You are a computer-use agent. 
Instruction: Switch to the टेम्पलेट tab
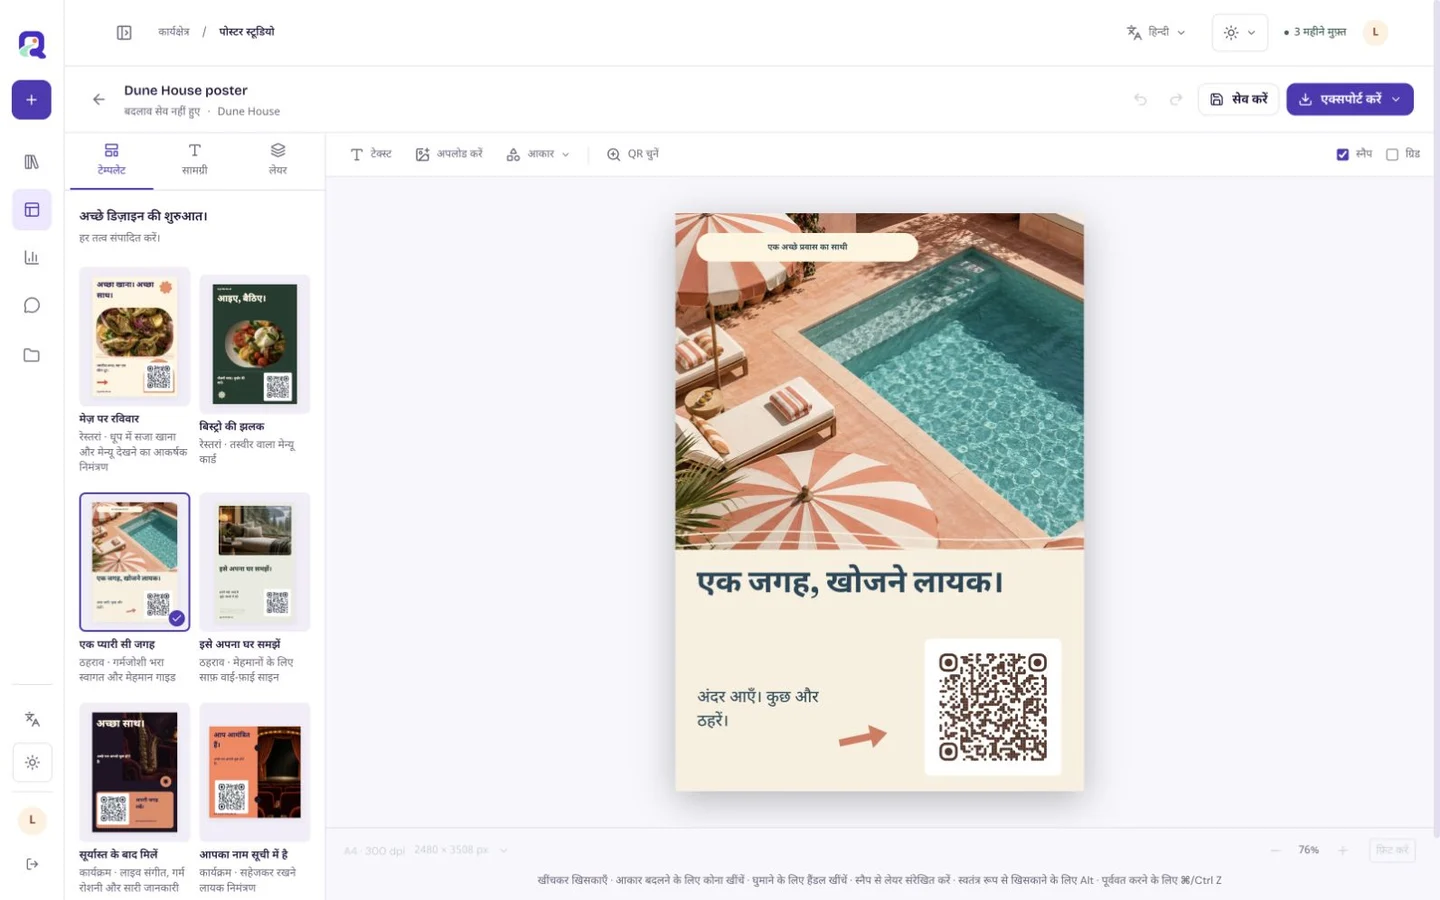111,159
